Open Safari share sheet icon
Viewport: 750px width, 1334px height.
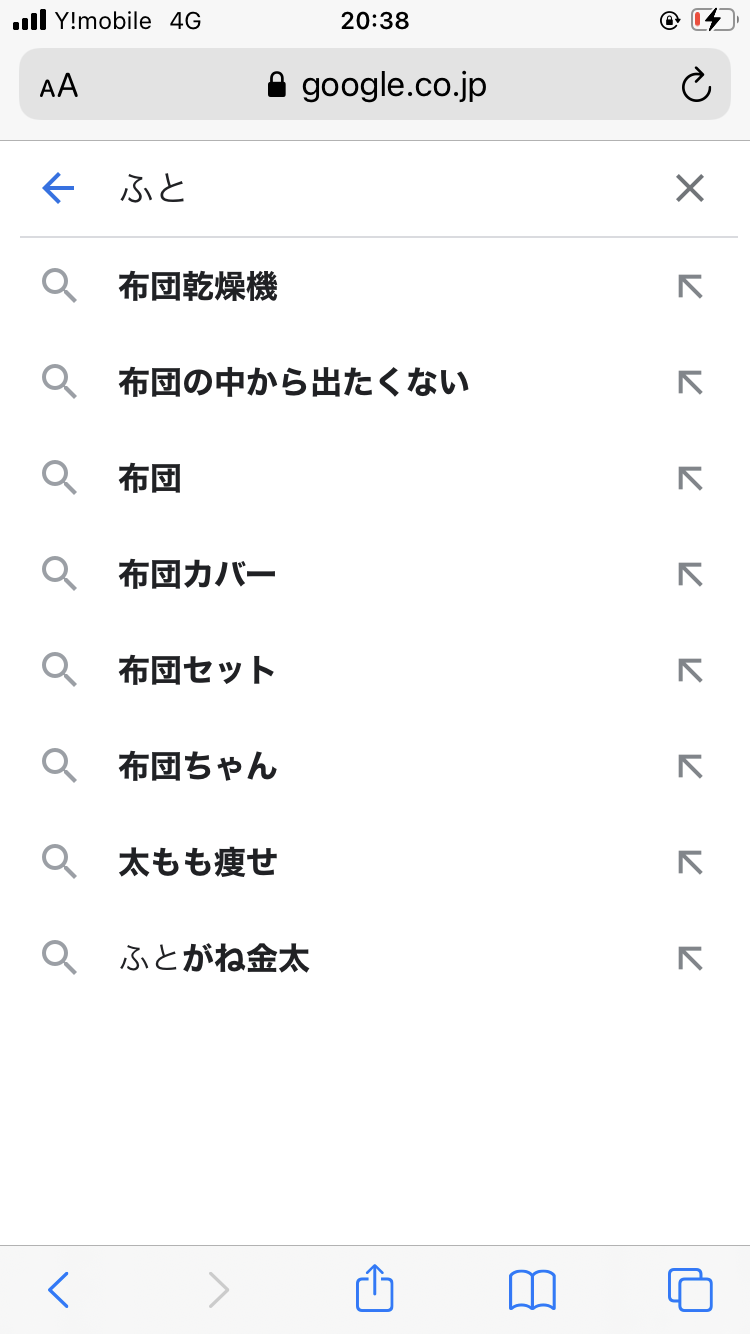click(375, 1289)
